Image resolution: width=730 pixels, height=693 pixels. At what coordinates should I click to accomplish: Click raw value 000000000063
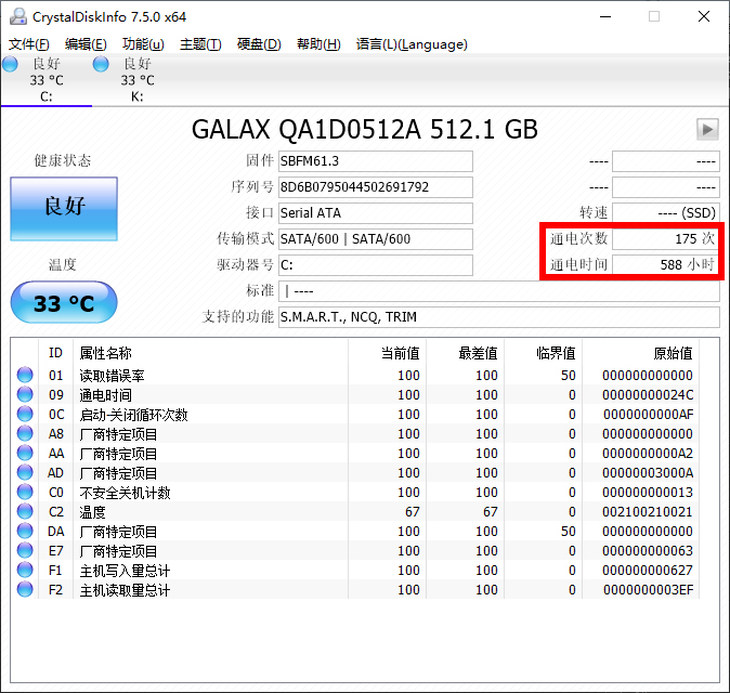[x=647, y=551]
